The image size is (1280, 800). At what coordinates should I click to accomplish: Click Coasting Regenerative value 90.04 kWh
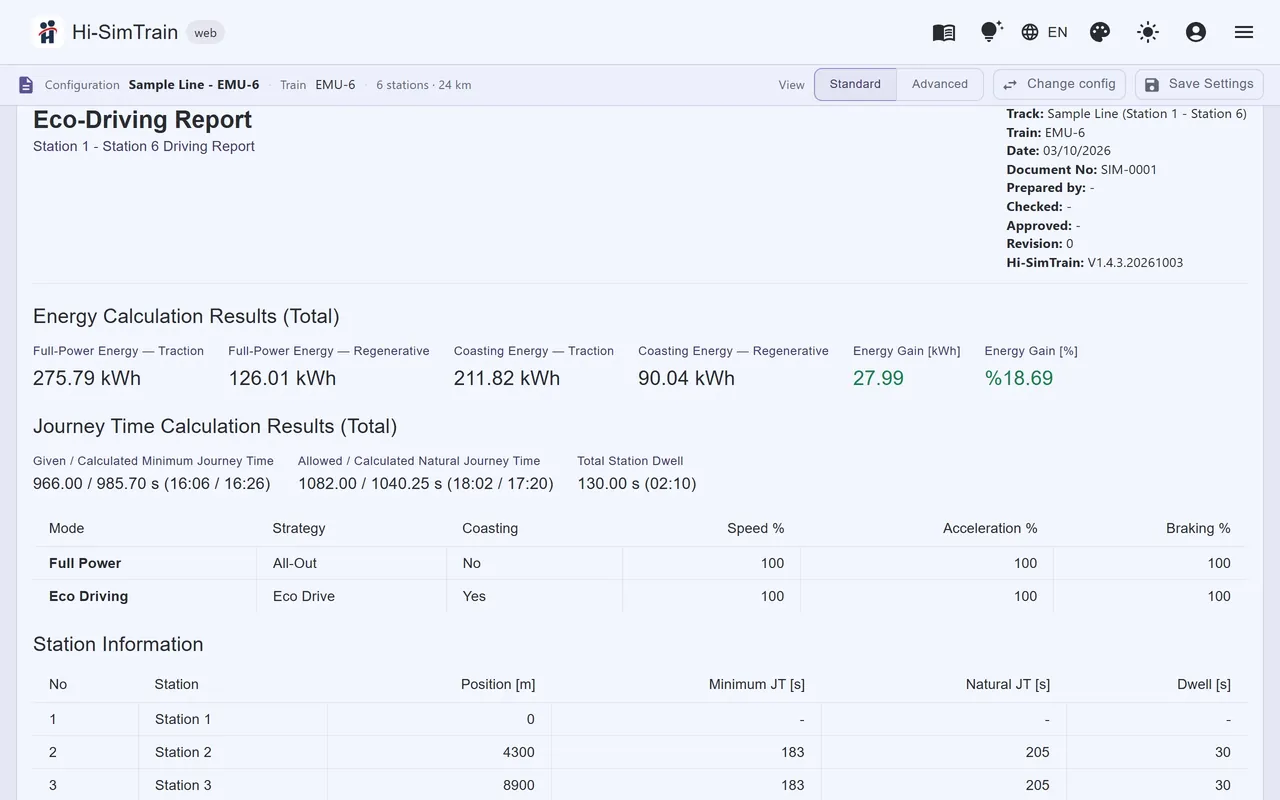[x=687, y=378]
